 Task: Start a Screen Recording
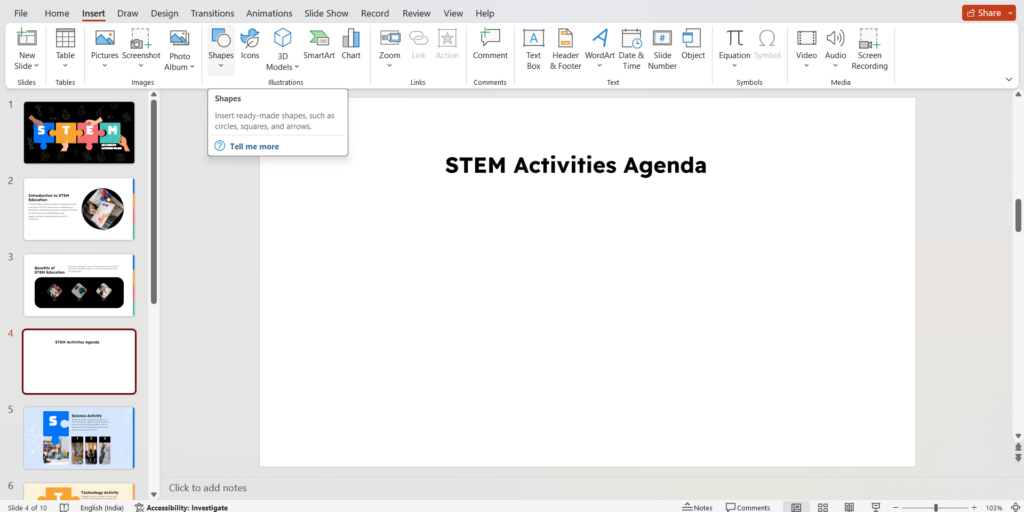point(869,46)
